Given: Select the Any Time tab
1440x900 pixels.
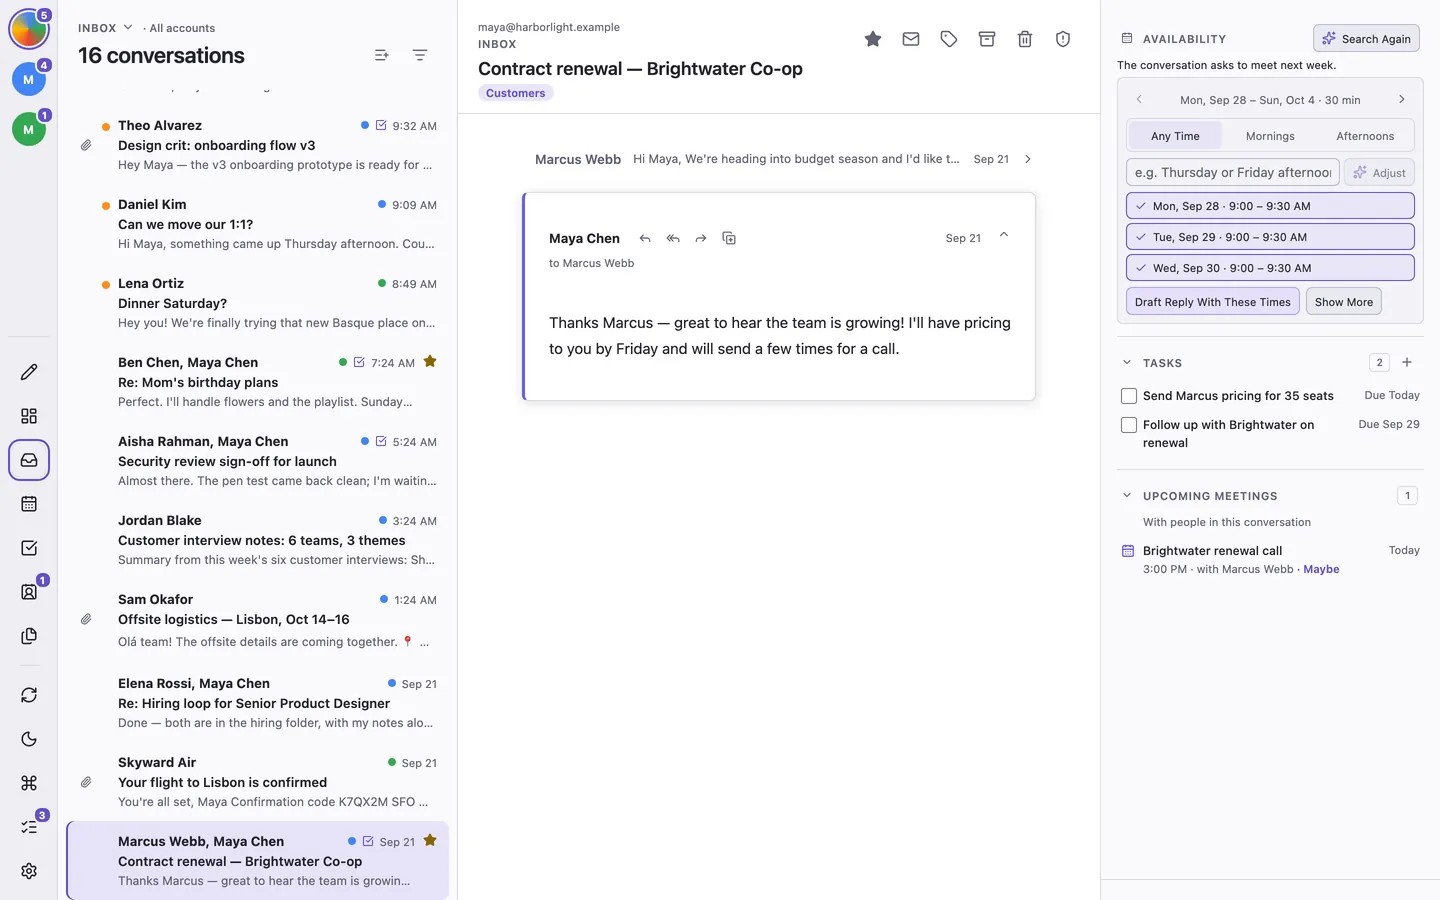Looking at the screenshot, I should coord(1175,136).
